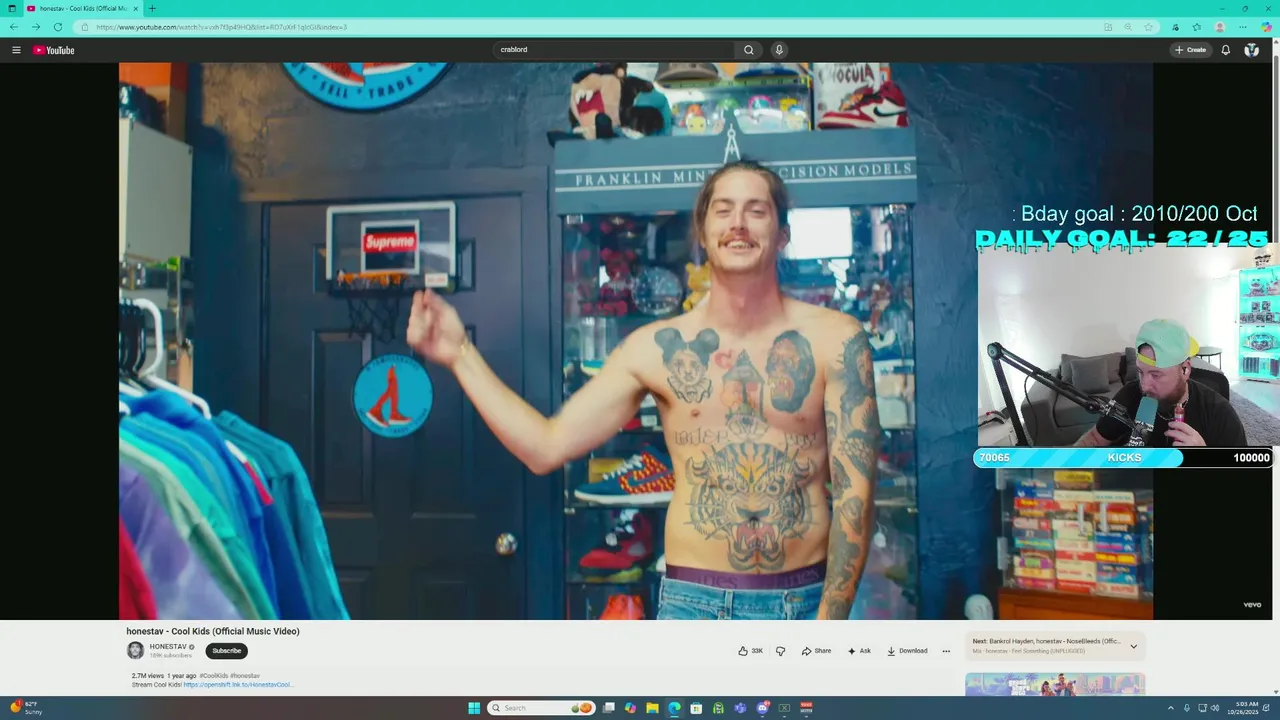1280x720 pixels.
Task: Open browser settings and more ellipsis
Action: tap(1242, 27)
